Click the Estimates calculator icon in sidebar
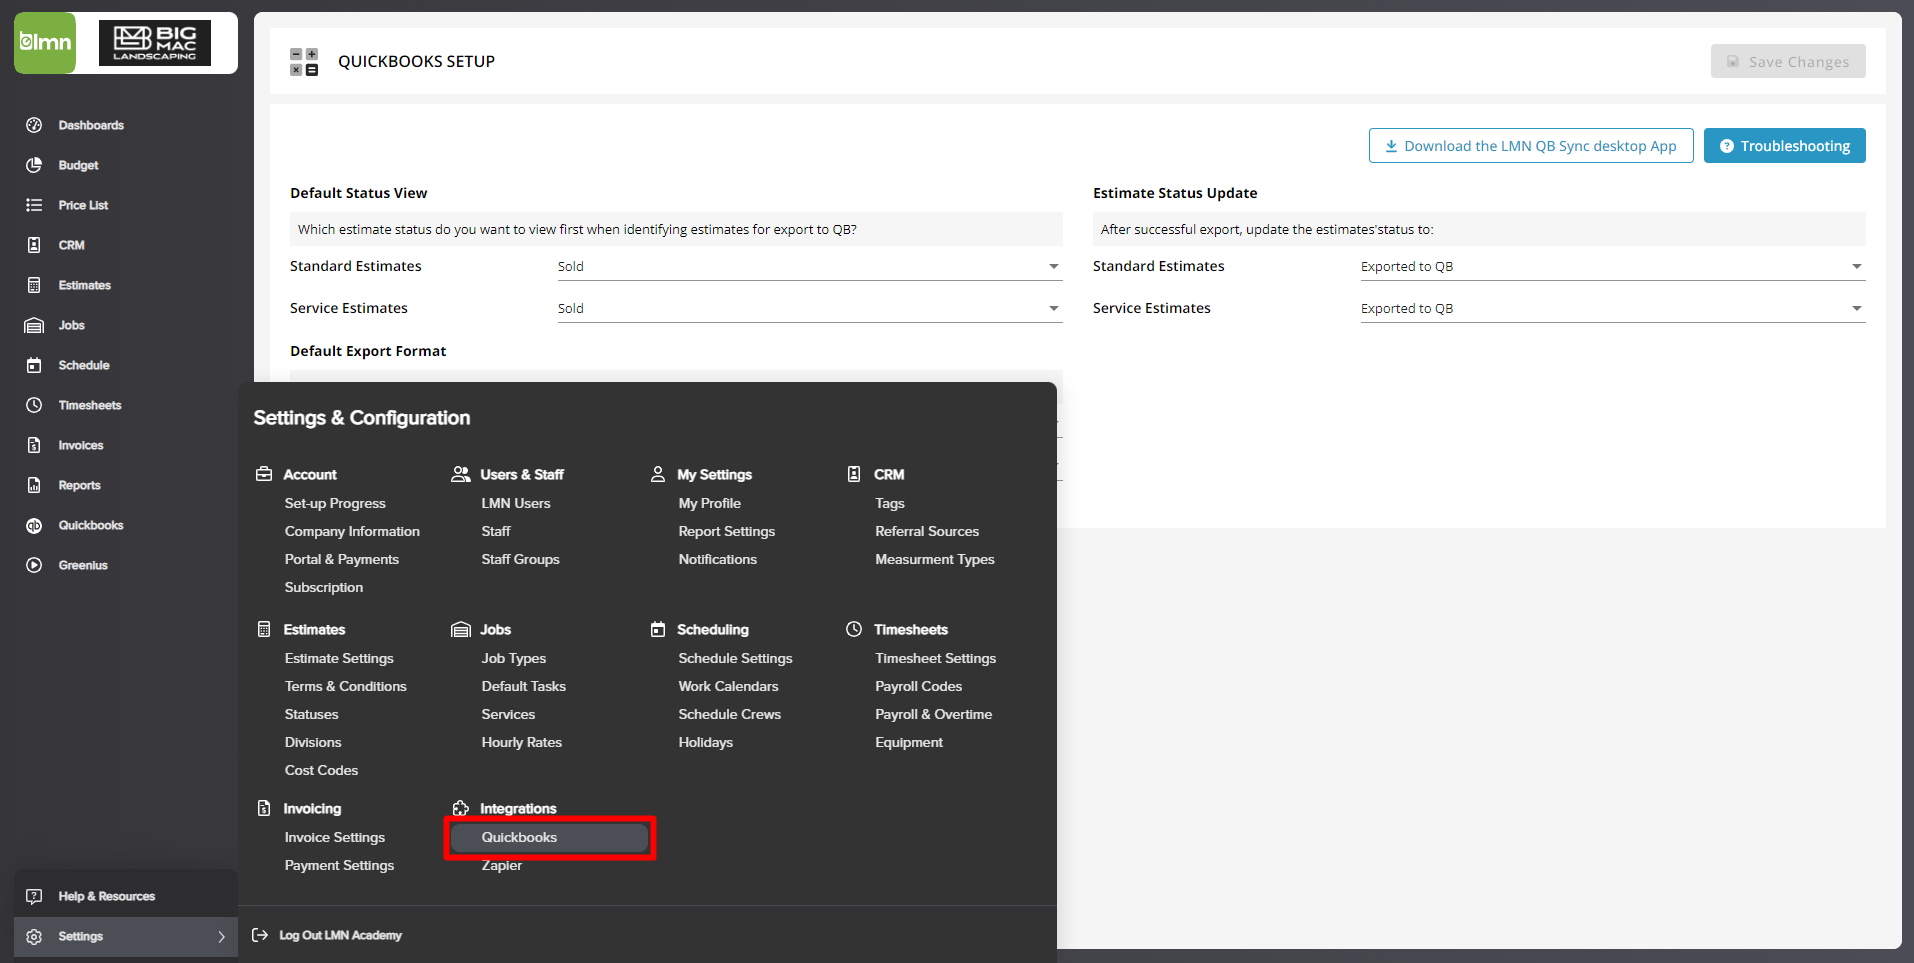The image size is (1914, 963). 34,285
